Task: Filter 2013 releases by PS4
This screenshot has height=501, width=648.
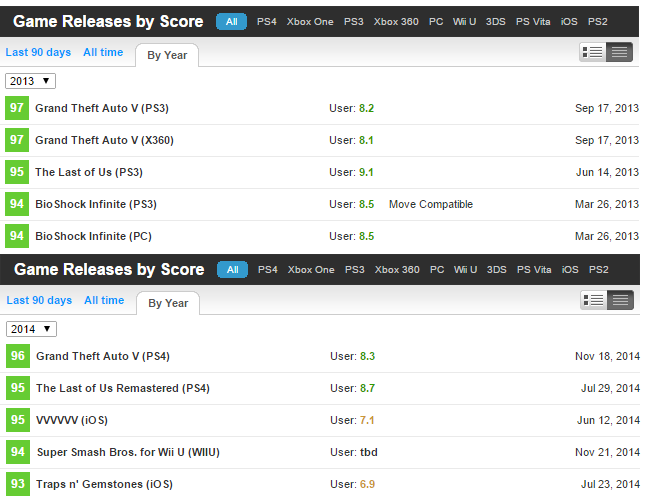Action: tap(267, 21)
